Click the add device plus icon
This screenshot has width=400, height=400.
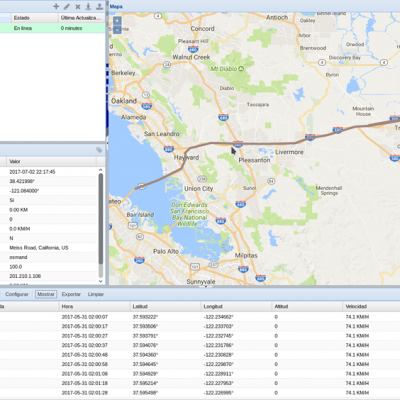point(56,6)
